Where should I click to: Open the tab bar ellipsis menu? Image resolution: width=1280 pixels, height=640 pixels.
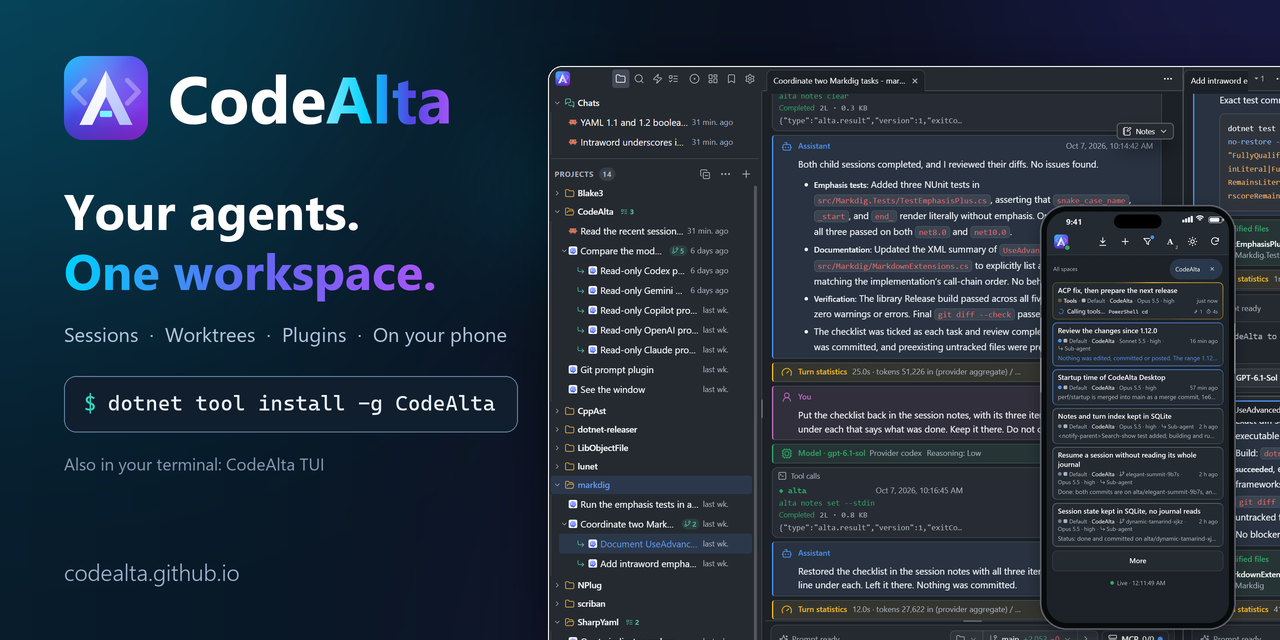[1167, 79]
